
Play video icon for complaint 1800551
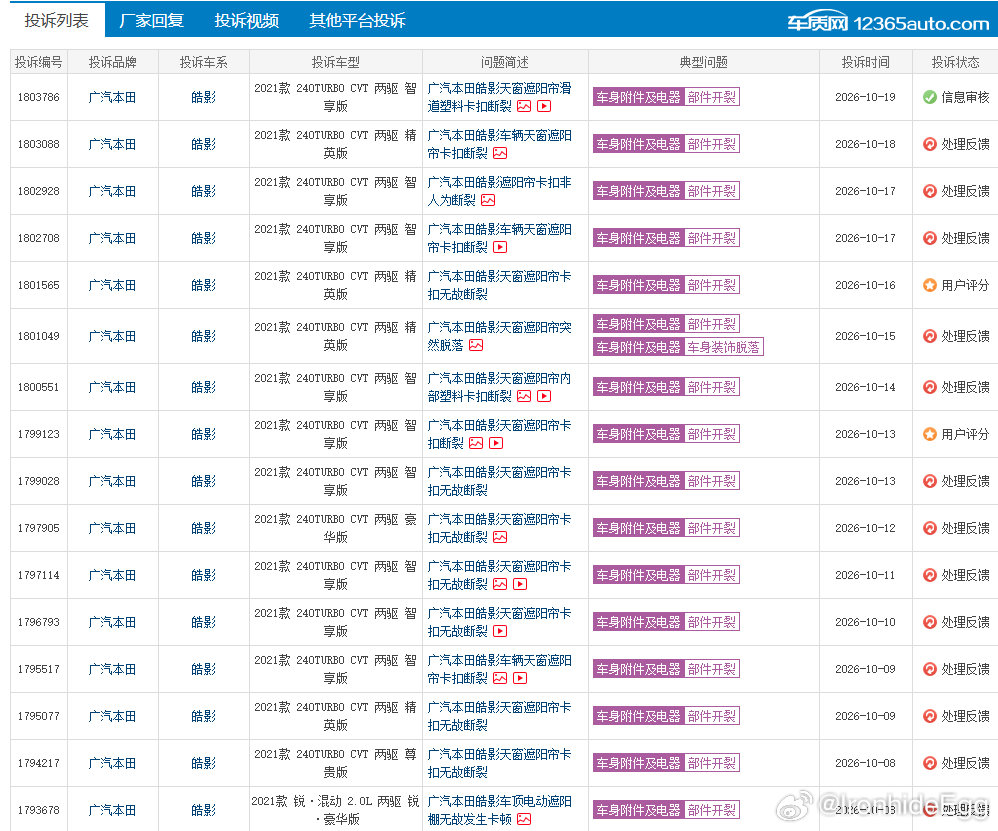(x=544, y=396)
